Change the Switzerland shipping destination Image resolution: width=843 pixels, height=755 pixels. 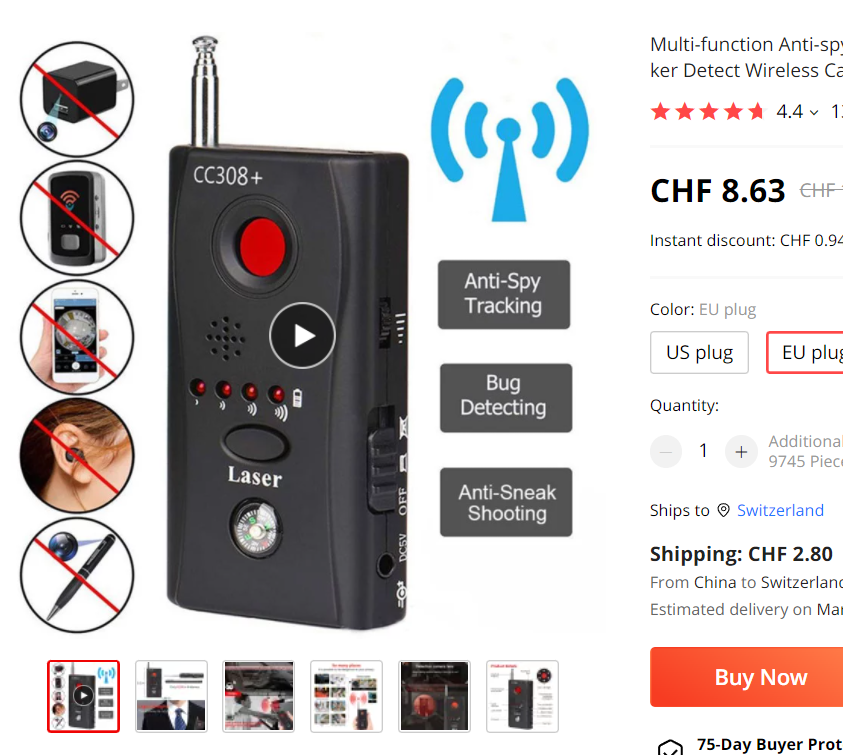(x=780, y=510)
